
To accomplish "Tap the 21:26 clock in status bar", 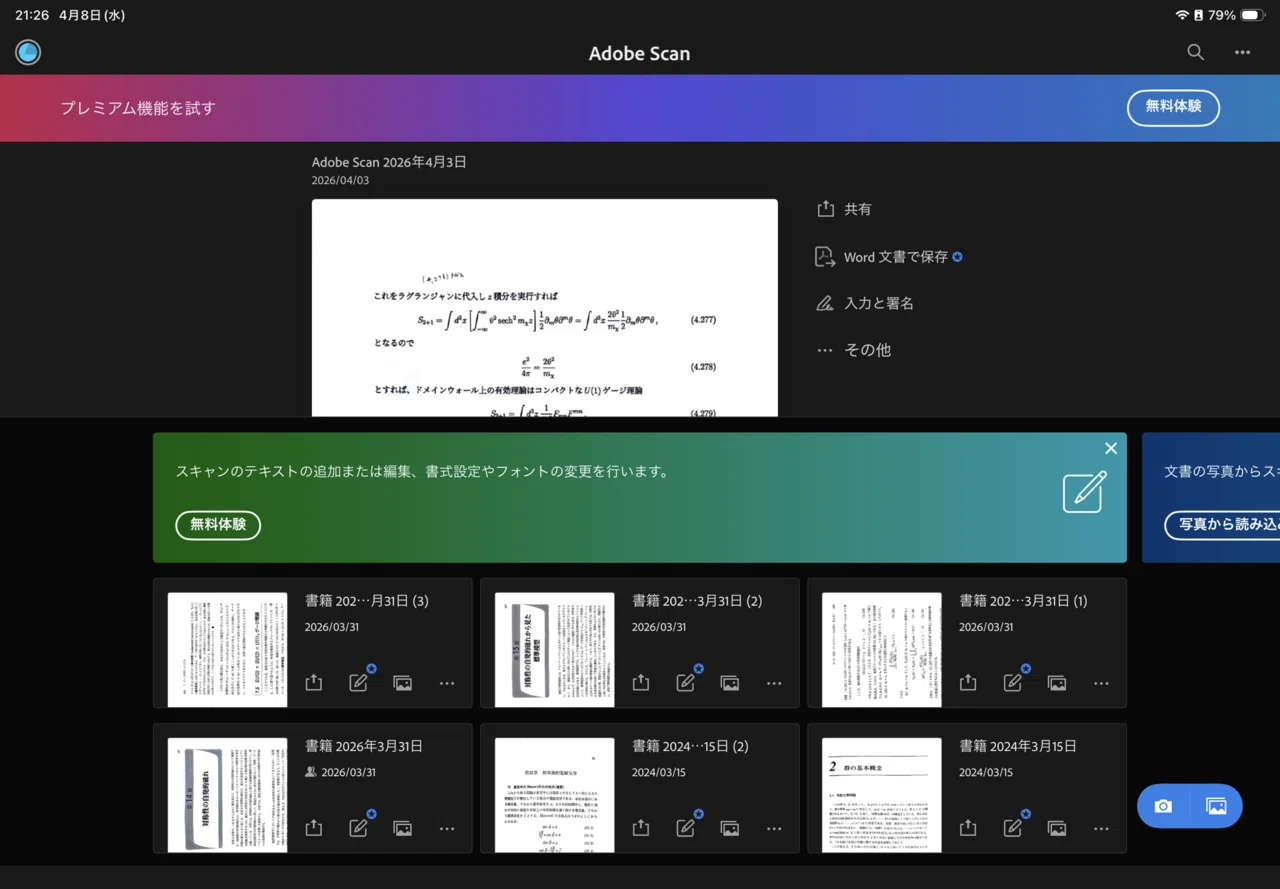I will click(32, 15).
